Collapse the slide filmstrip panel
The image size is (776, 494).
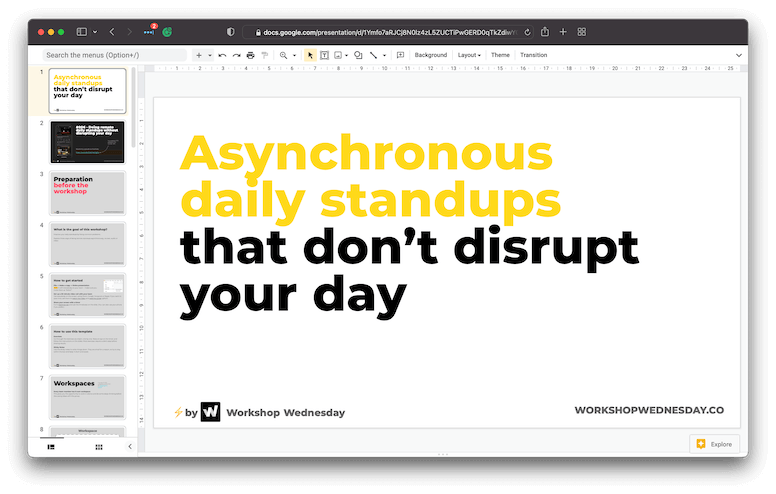129,447
